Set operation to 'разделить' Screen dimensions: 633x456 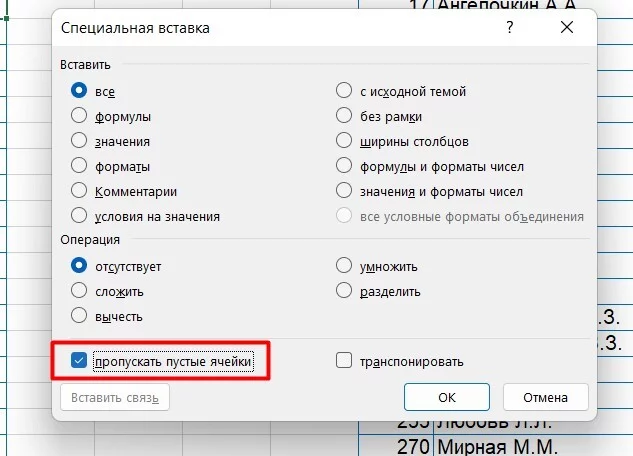344,291
